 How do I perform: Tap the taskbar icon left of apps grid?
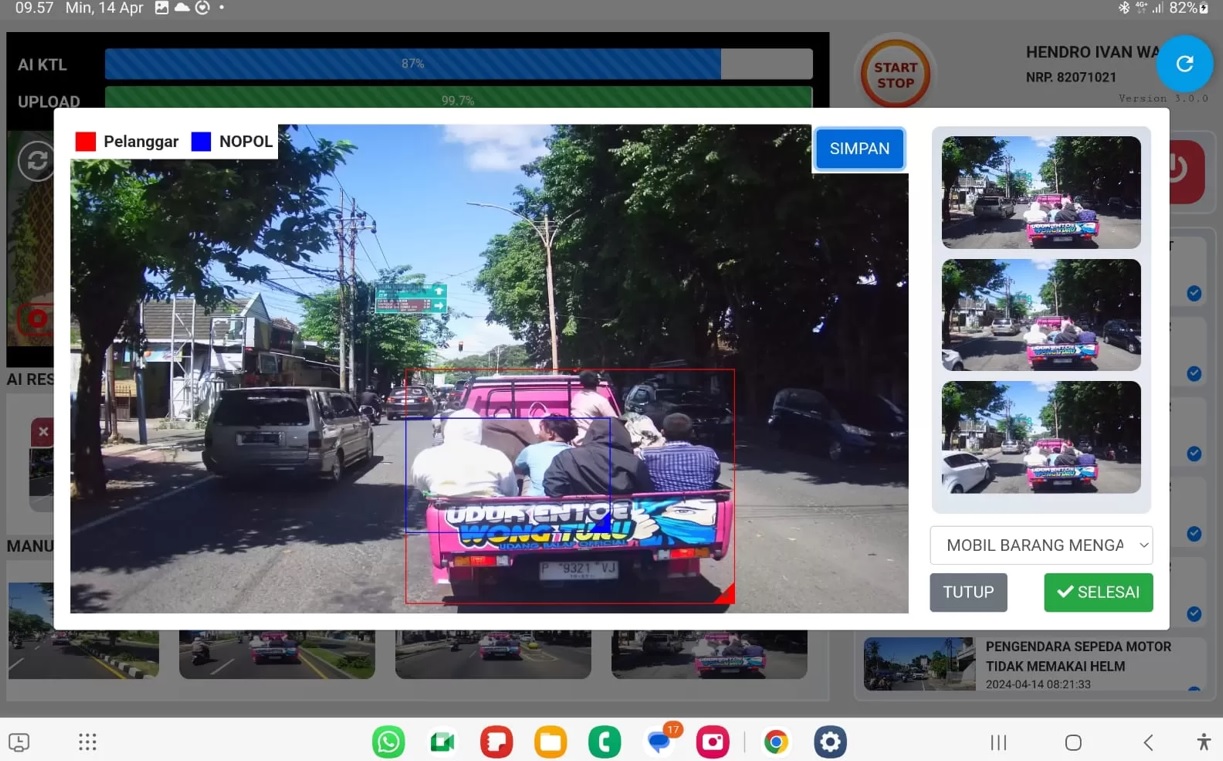pos(19,742)
